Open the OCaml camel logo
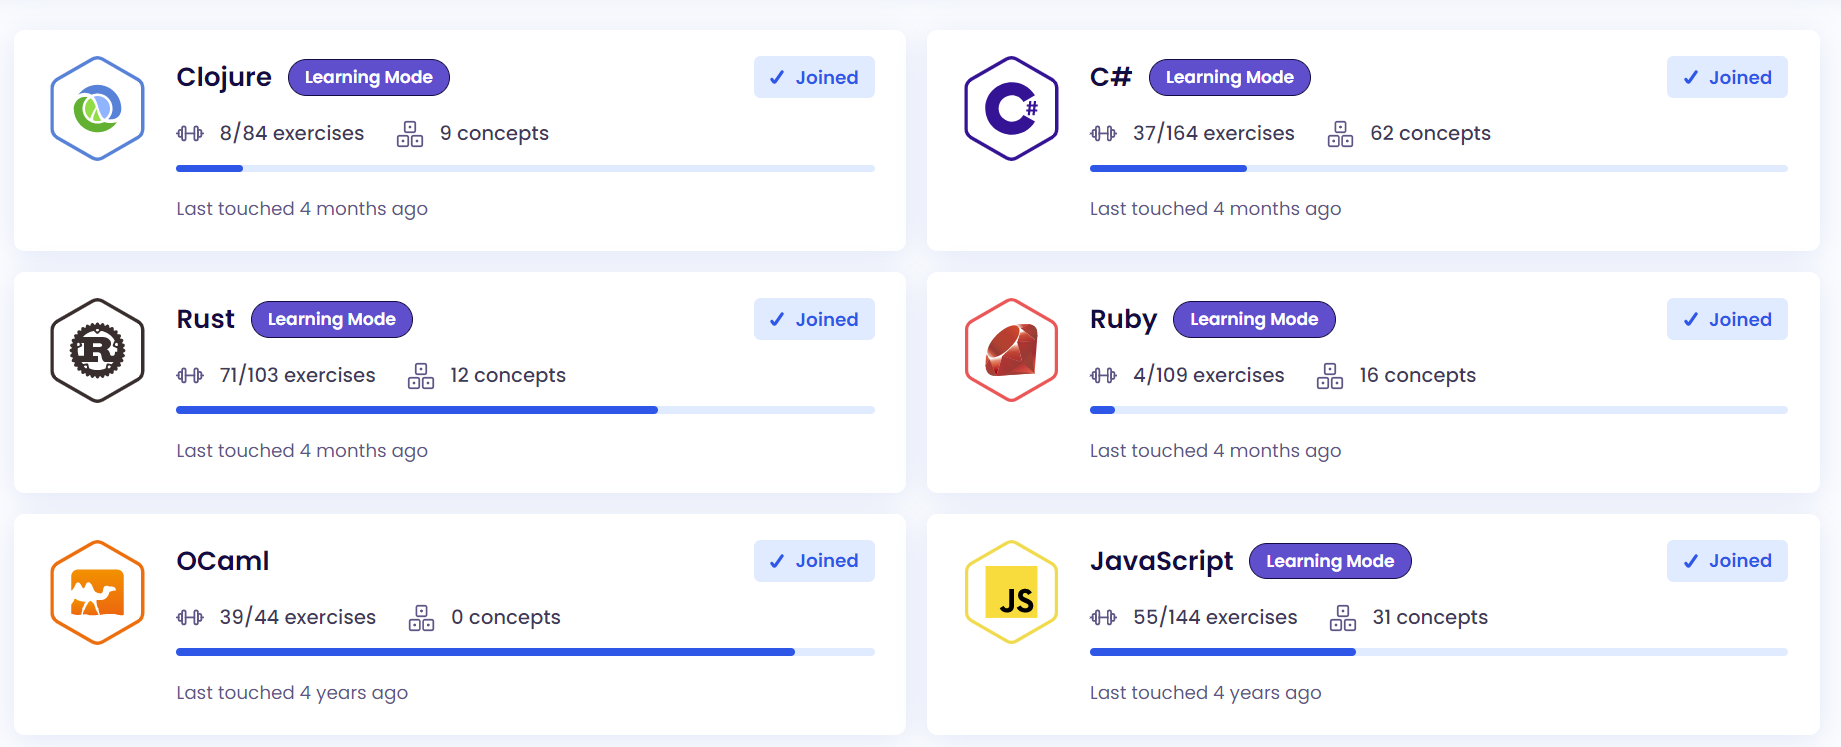 click(97, 592)
